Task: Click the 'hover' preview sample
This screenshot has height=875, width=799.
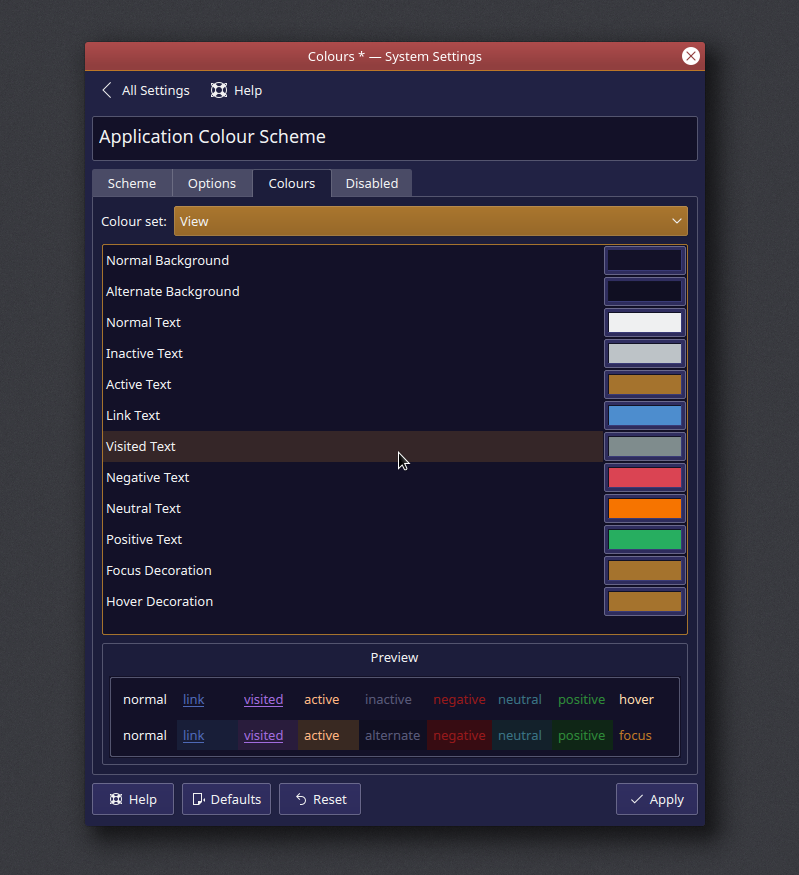Action: click(x=636, y=699)
